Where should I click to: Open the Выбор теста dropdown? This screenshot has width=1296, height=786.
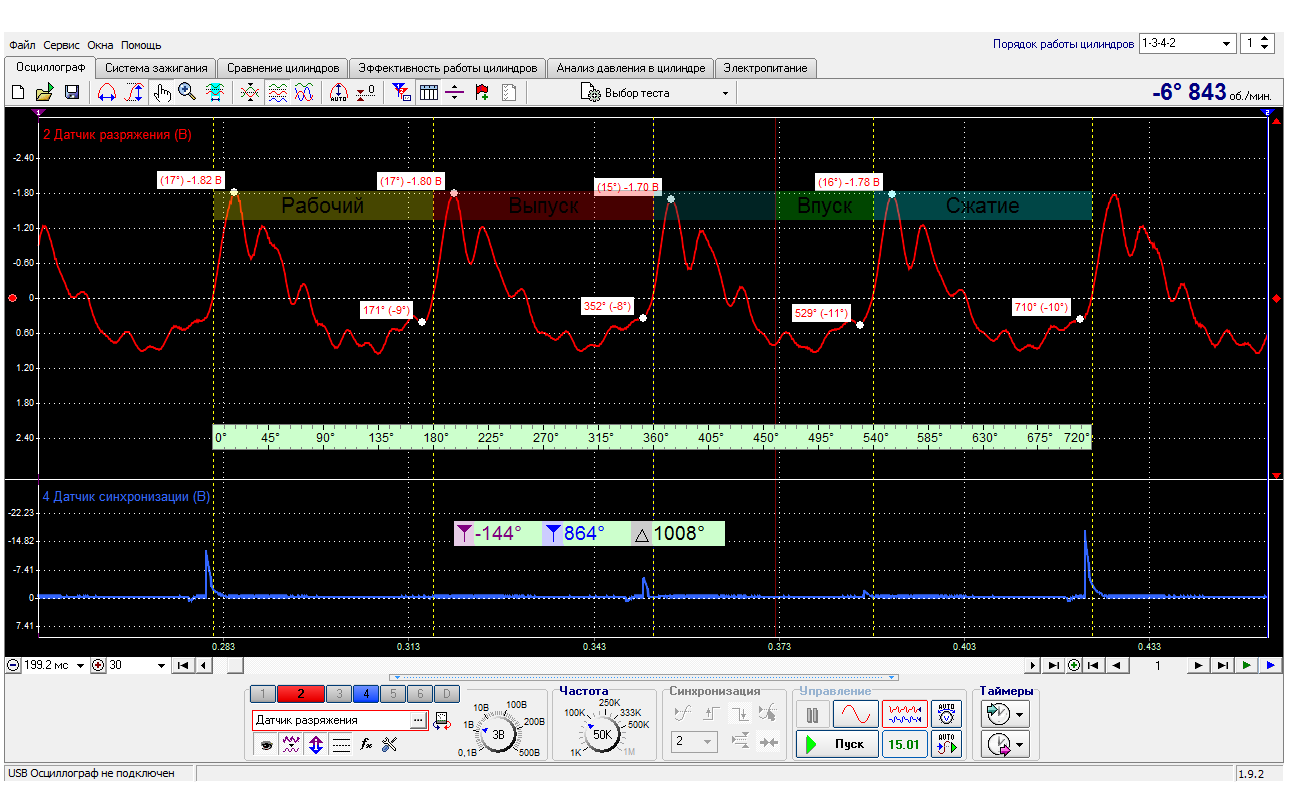coord(655,92)
